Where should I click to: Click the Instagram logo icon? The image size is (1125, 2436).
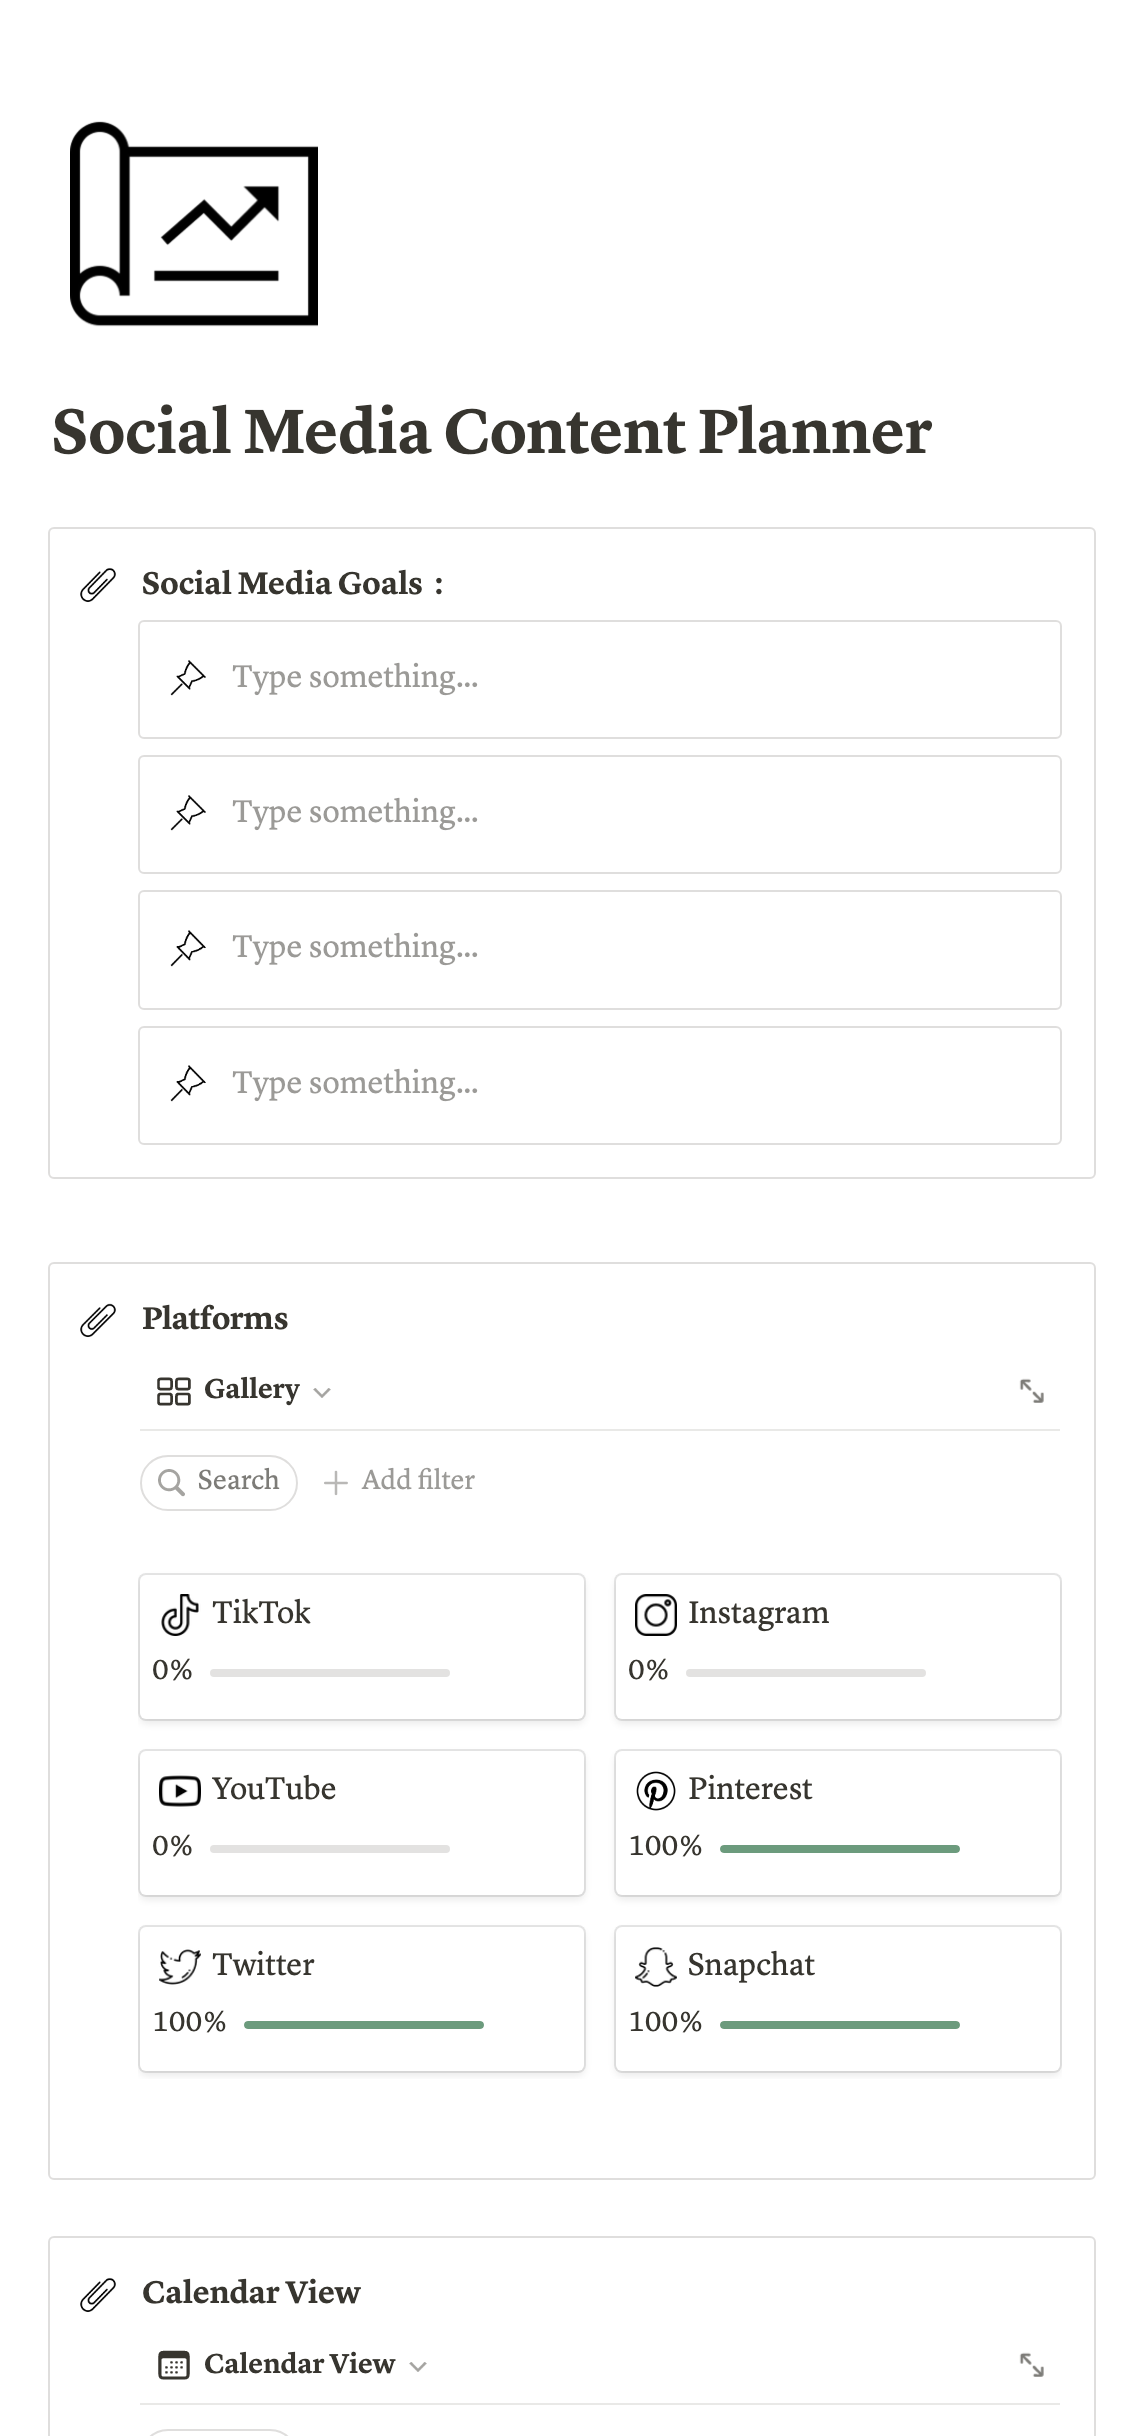656,1614
